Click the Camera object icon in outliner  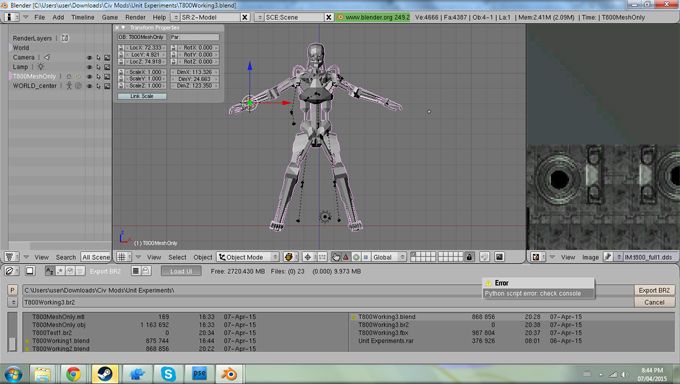pyautogui.click(x=47, y=57)
